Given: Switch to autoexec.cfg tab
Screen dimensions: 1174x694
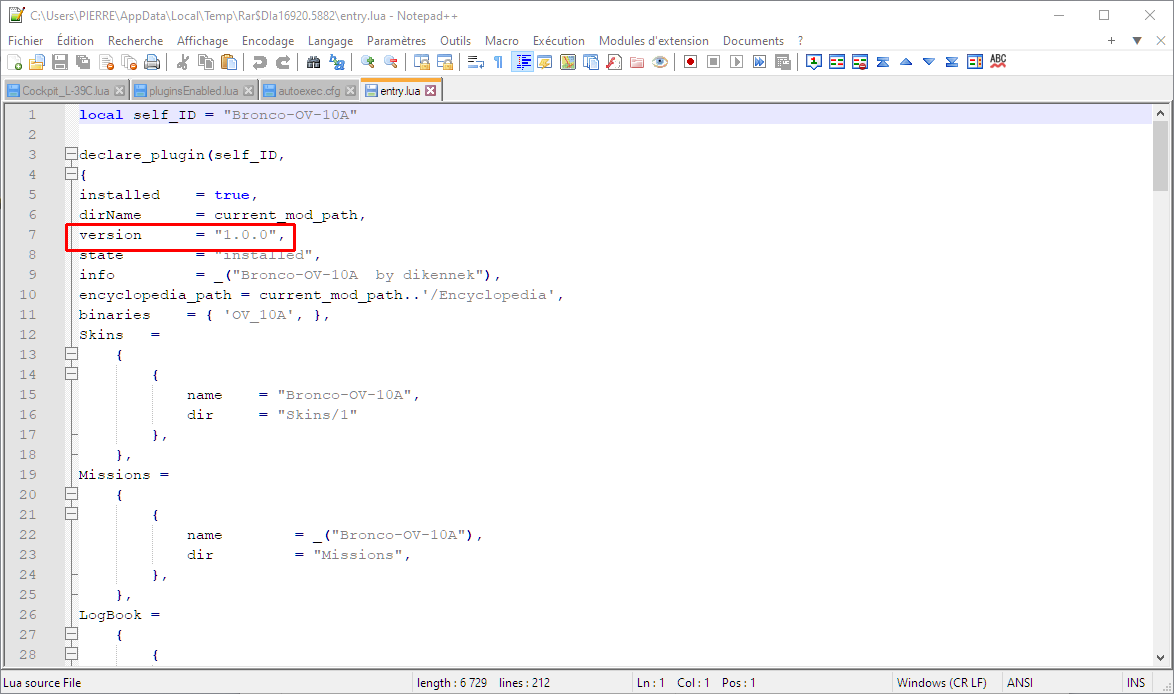Looking at the screenshot, I should coord(308,91).
